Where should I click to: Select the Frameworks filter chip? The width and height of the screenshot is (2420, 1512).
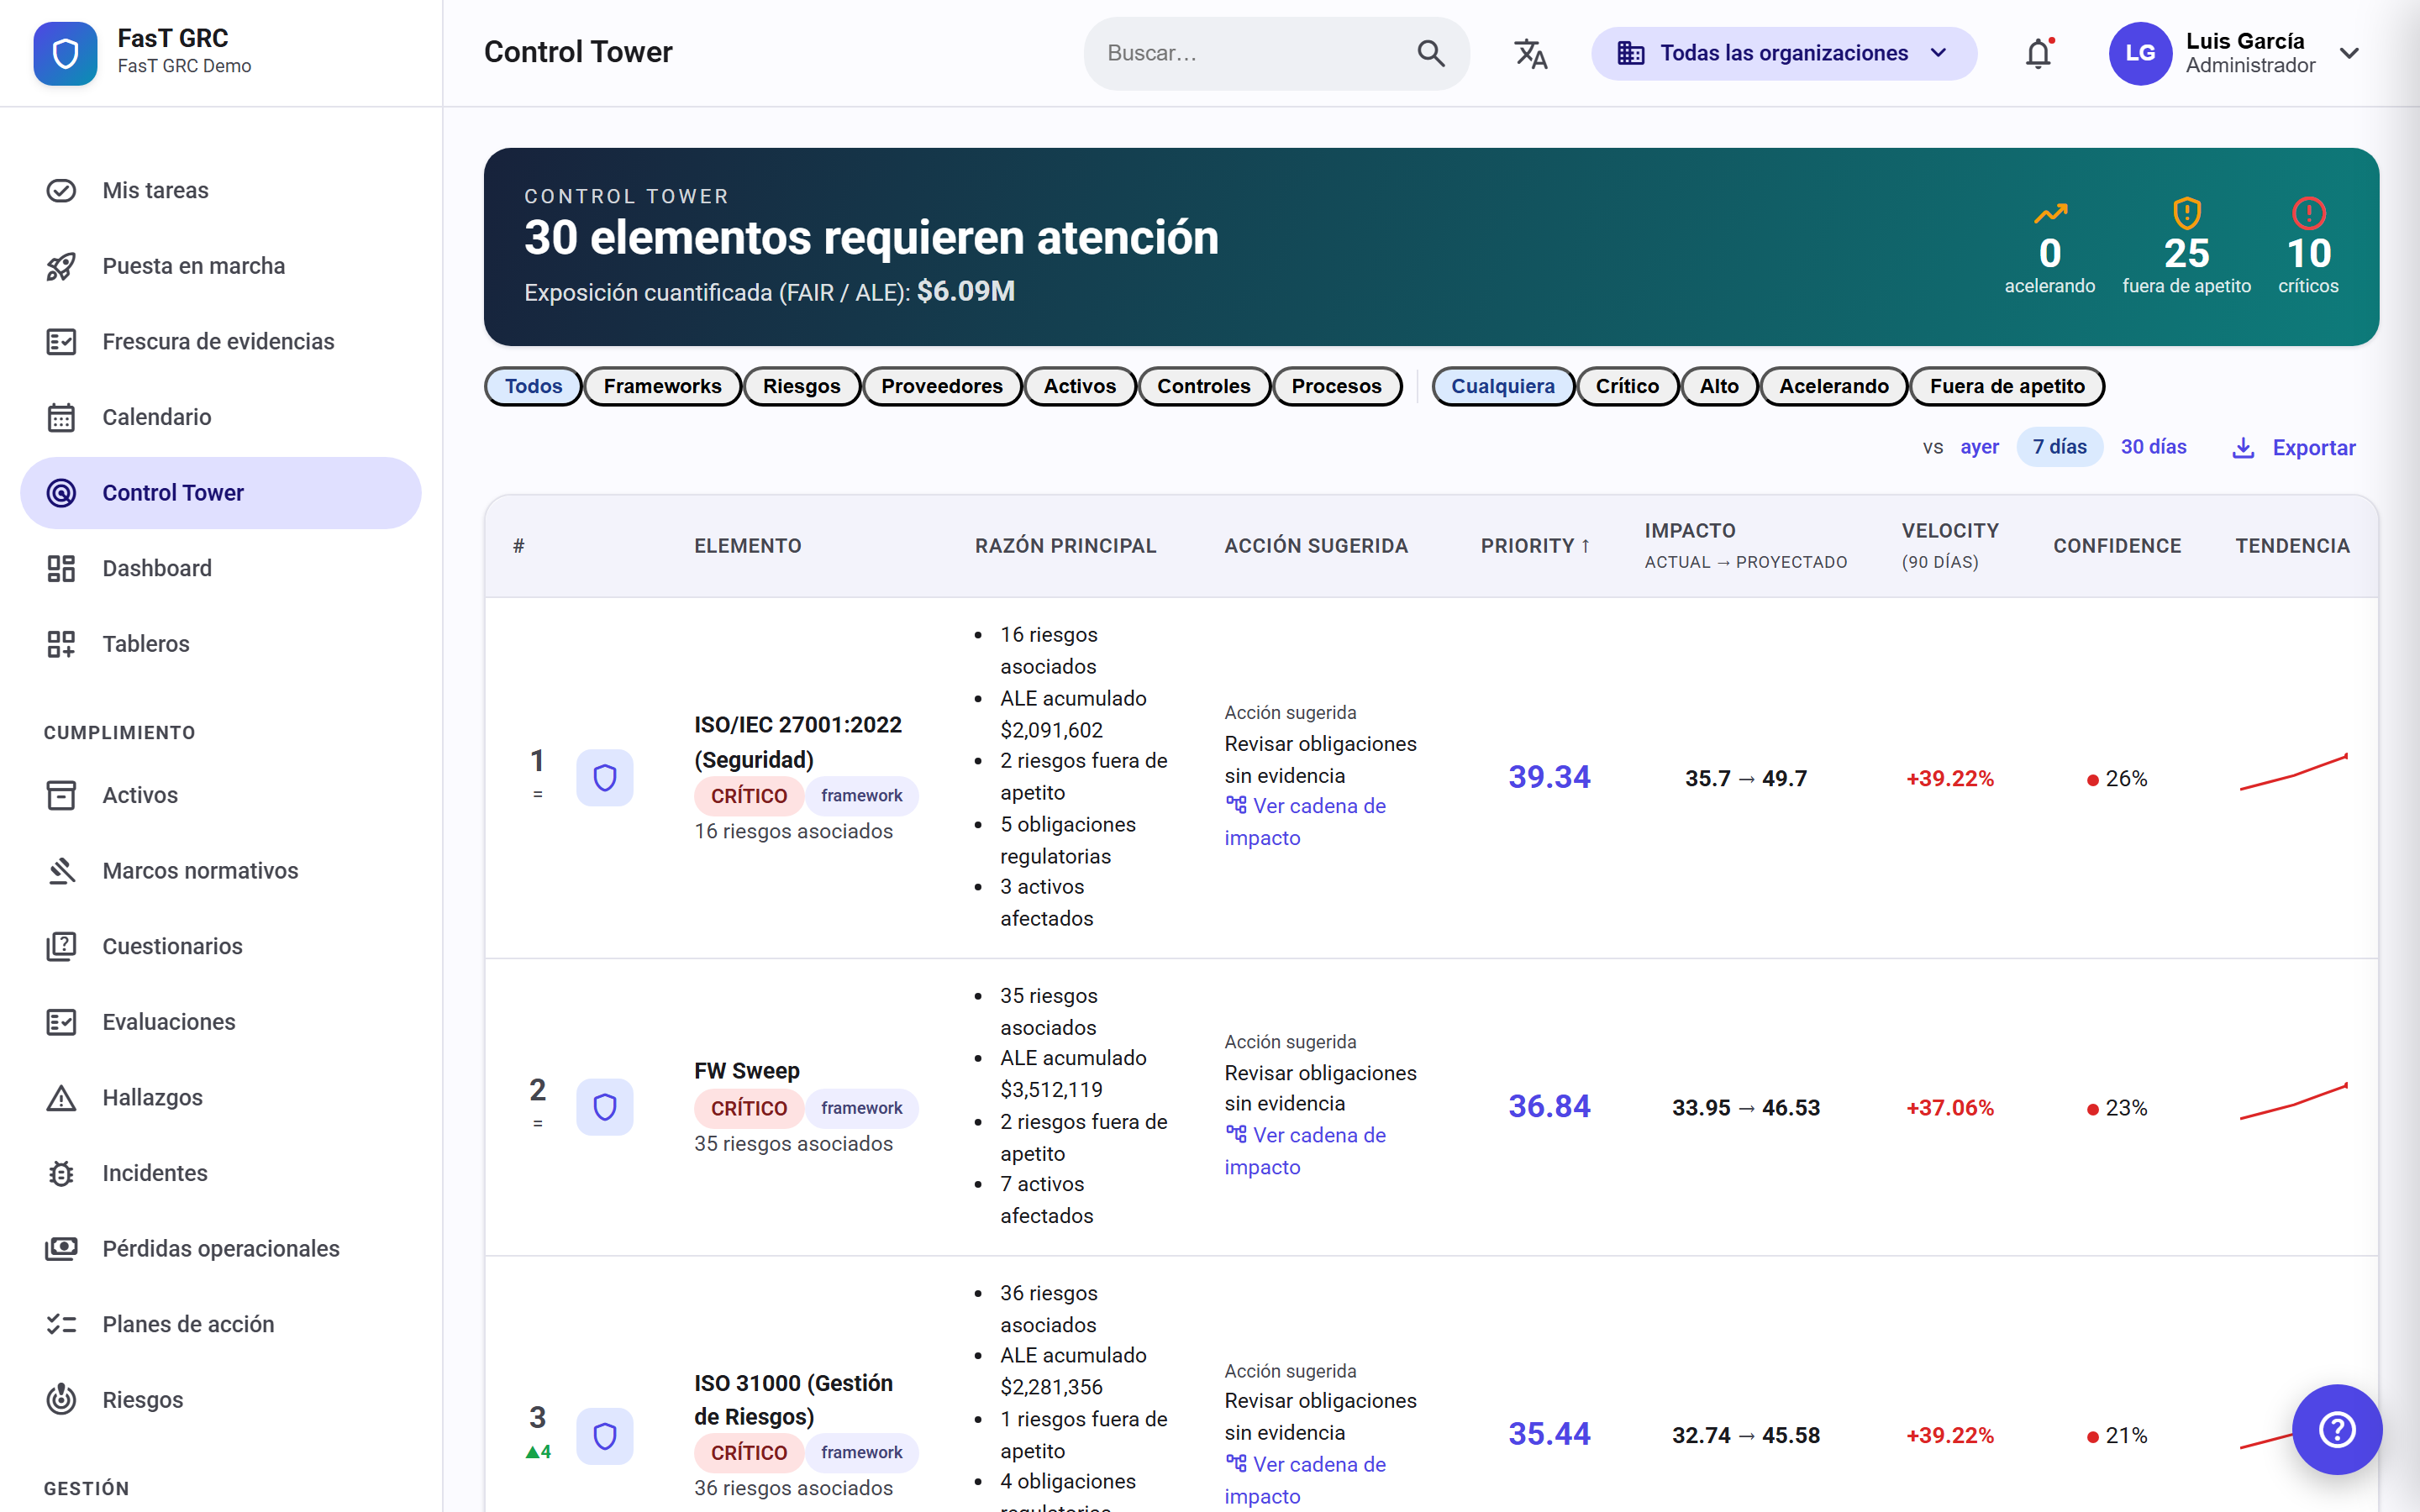click(x=662, y=386)
